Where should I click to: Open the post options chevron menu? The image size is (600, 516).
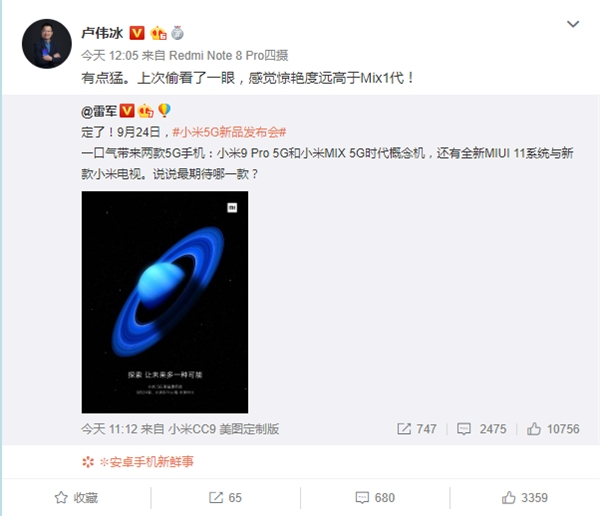pyautogui.click(x=572, y=24)
